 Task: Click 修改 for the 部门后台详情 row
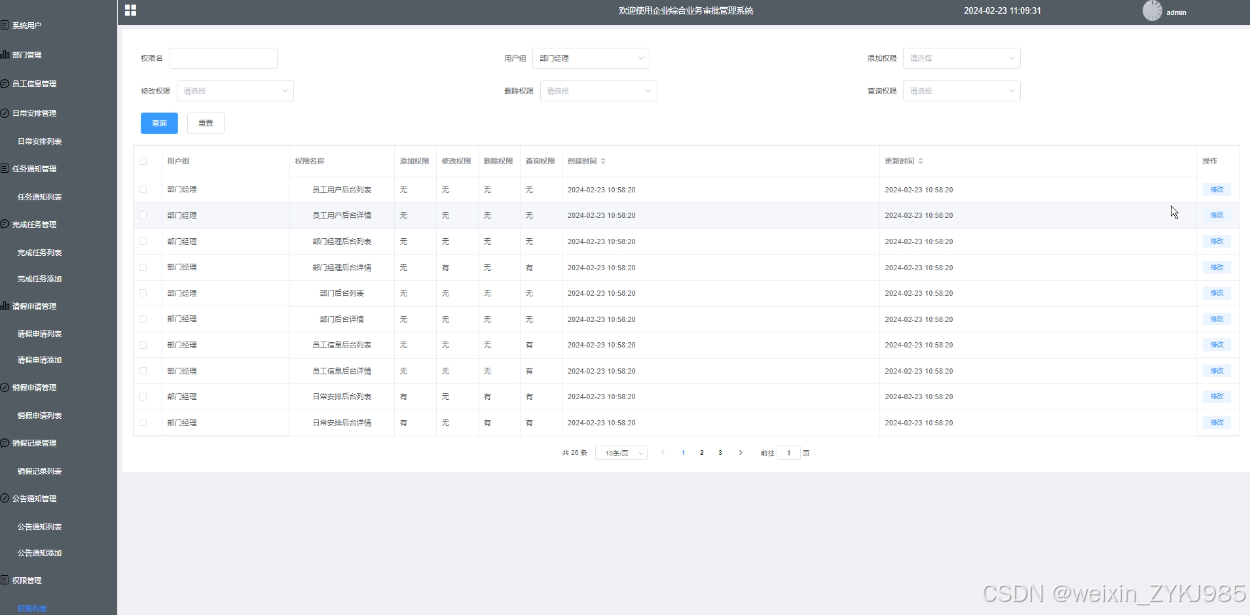tap(1217, 319)
